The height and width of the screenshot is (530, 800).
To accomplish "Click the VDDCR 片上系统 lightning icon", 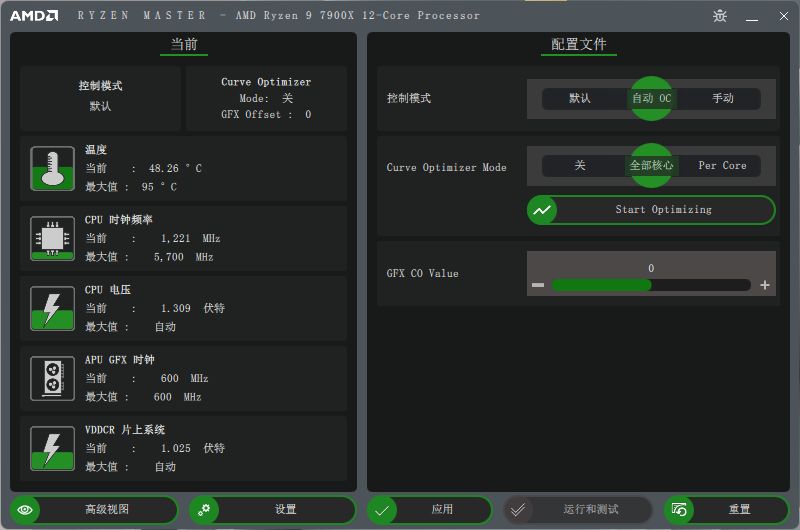I will (53, 448).
